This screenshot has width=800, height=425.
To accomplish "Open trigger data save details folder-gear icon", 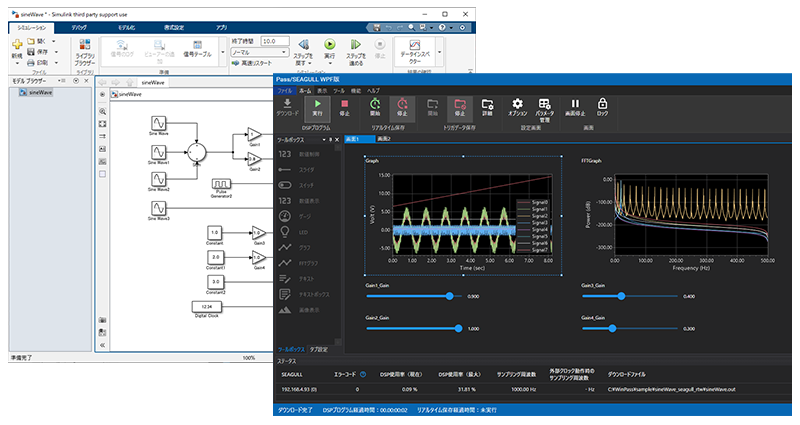I will [x=487, y=104].
